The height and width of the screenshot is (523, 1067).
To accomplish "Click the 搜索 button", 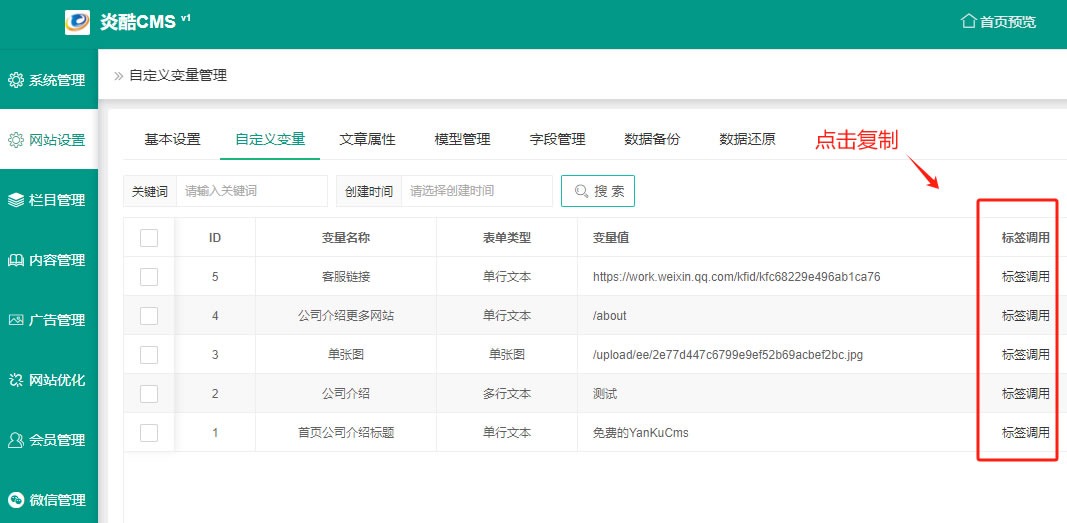I will click(598, 191).
